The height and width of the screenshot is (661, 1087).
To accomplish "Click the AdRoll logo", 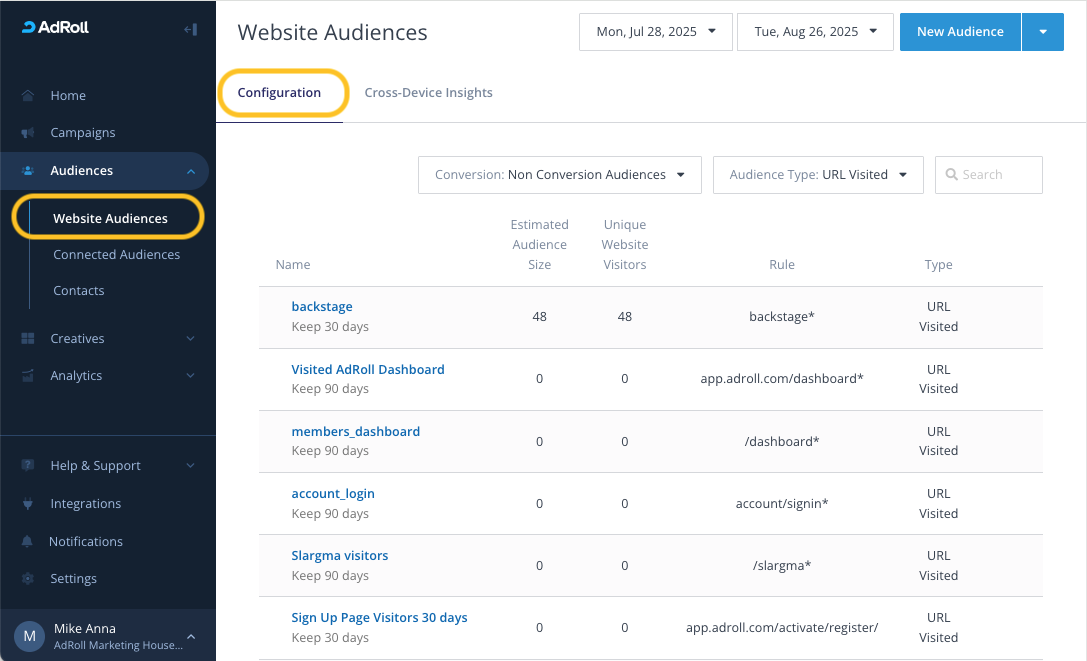I will 56,27.
